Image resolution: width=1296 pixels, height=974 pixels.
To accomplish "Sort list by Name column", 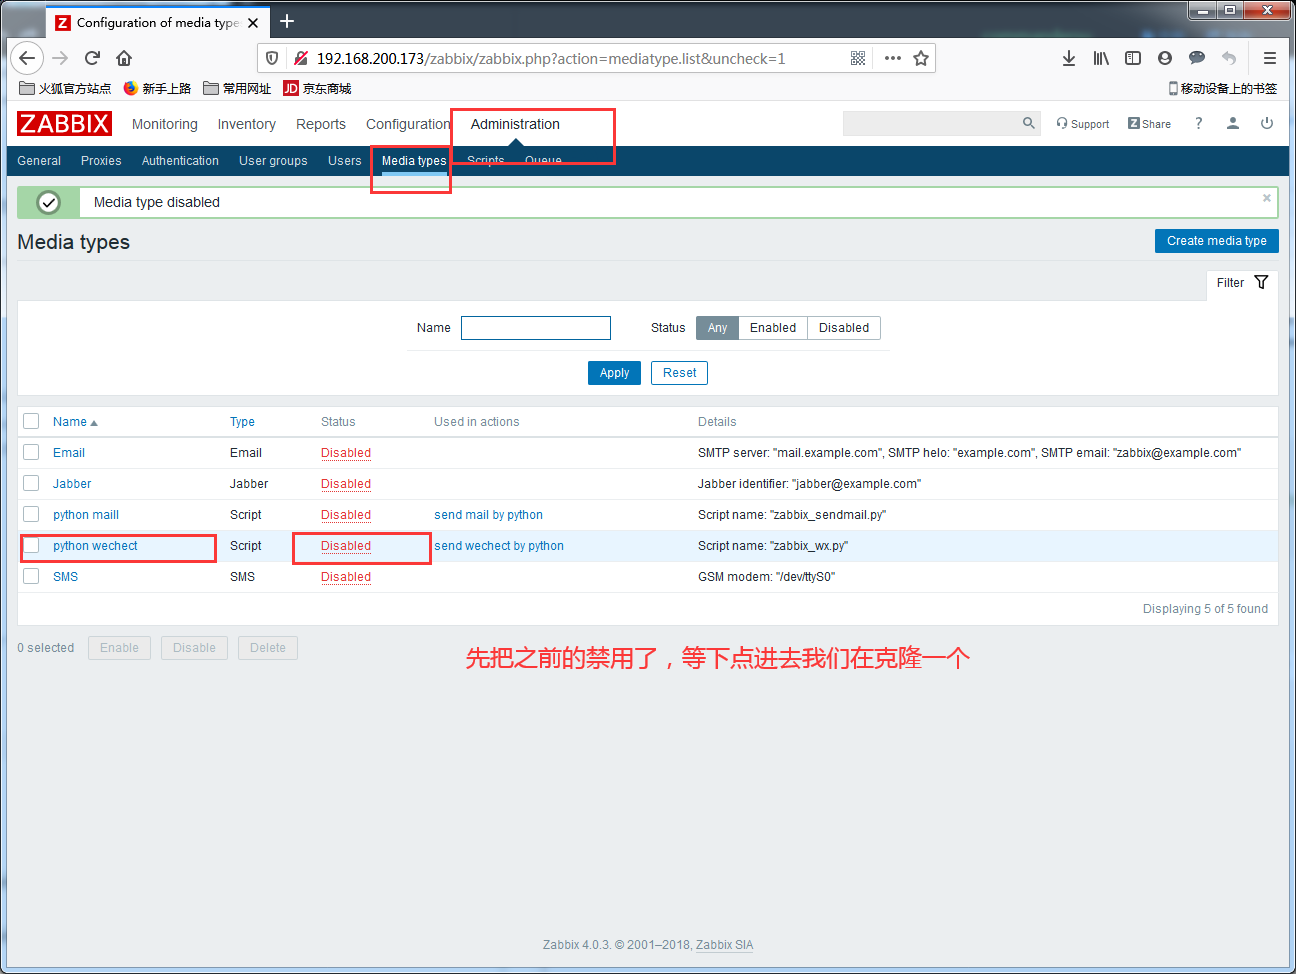I will [75, 422].
